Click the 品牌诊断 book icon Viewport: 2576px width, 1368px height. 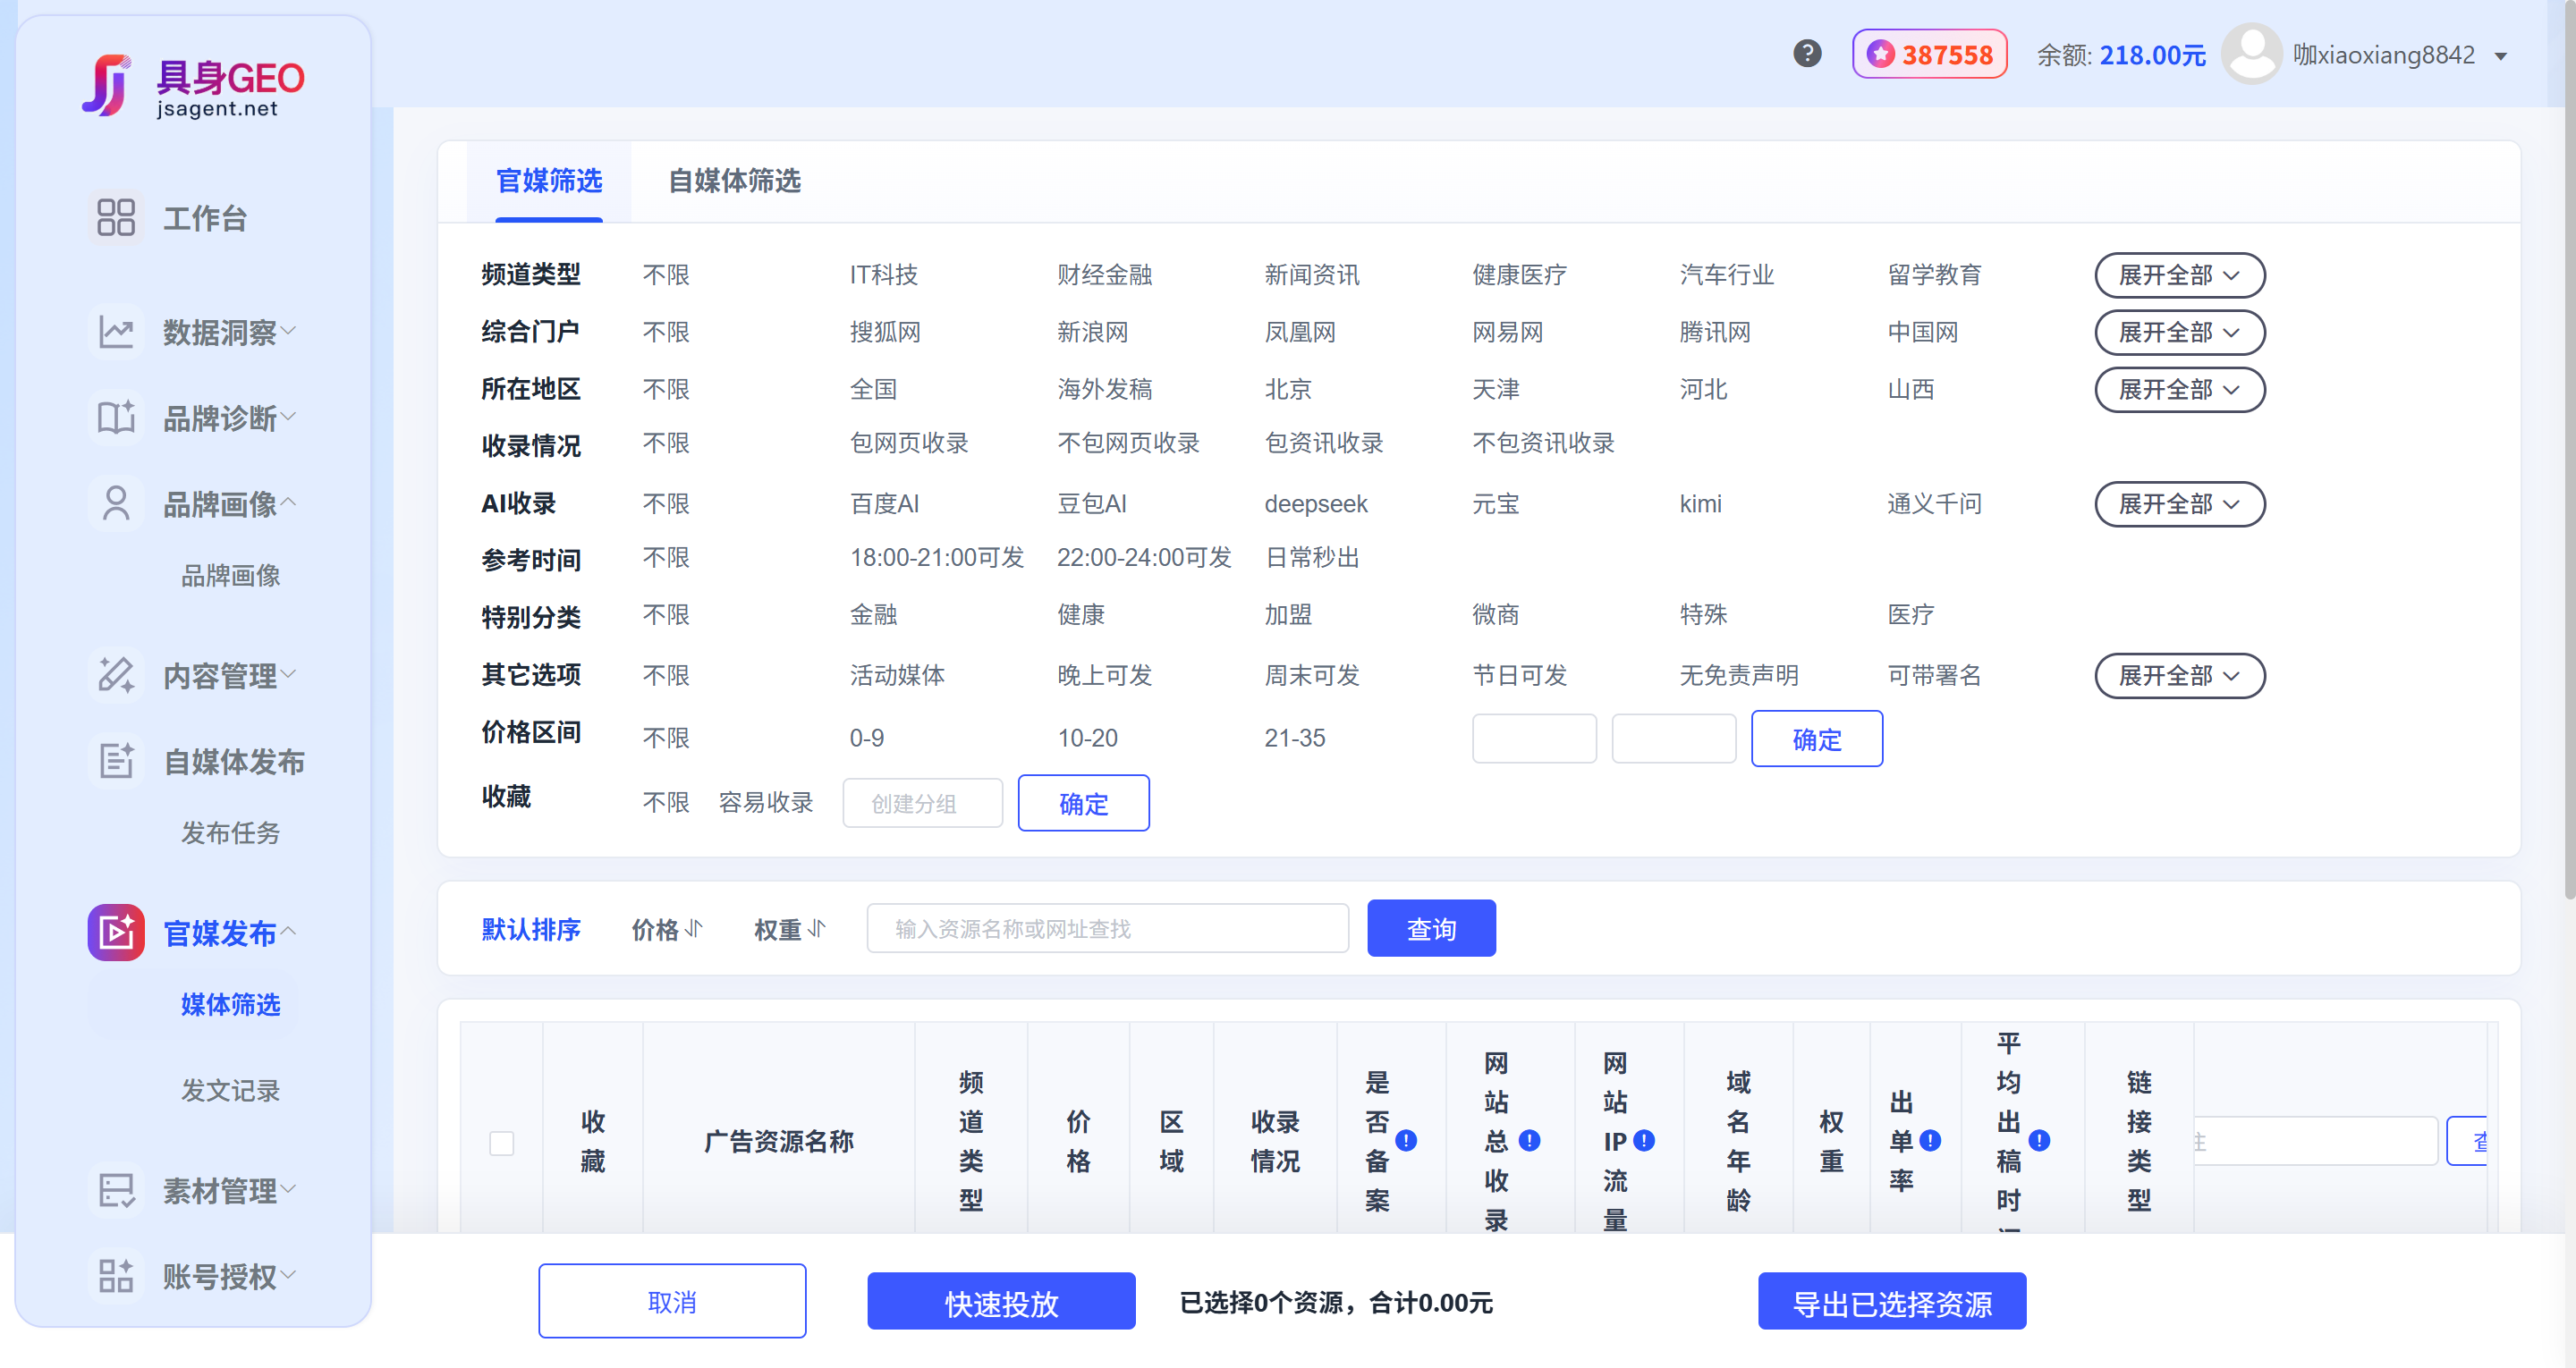[x=116, y=417]
